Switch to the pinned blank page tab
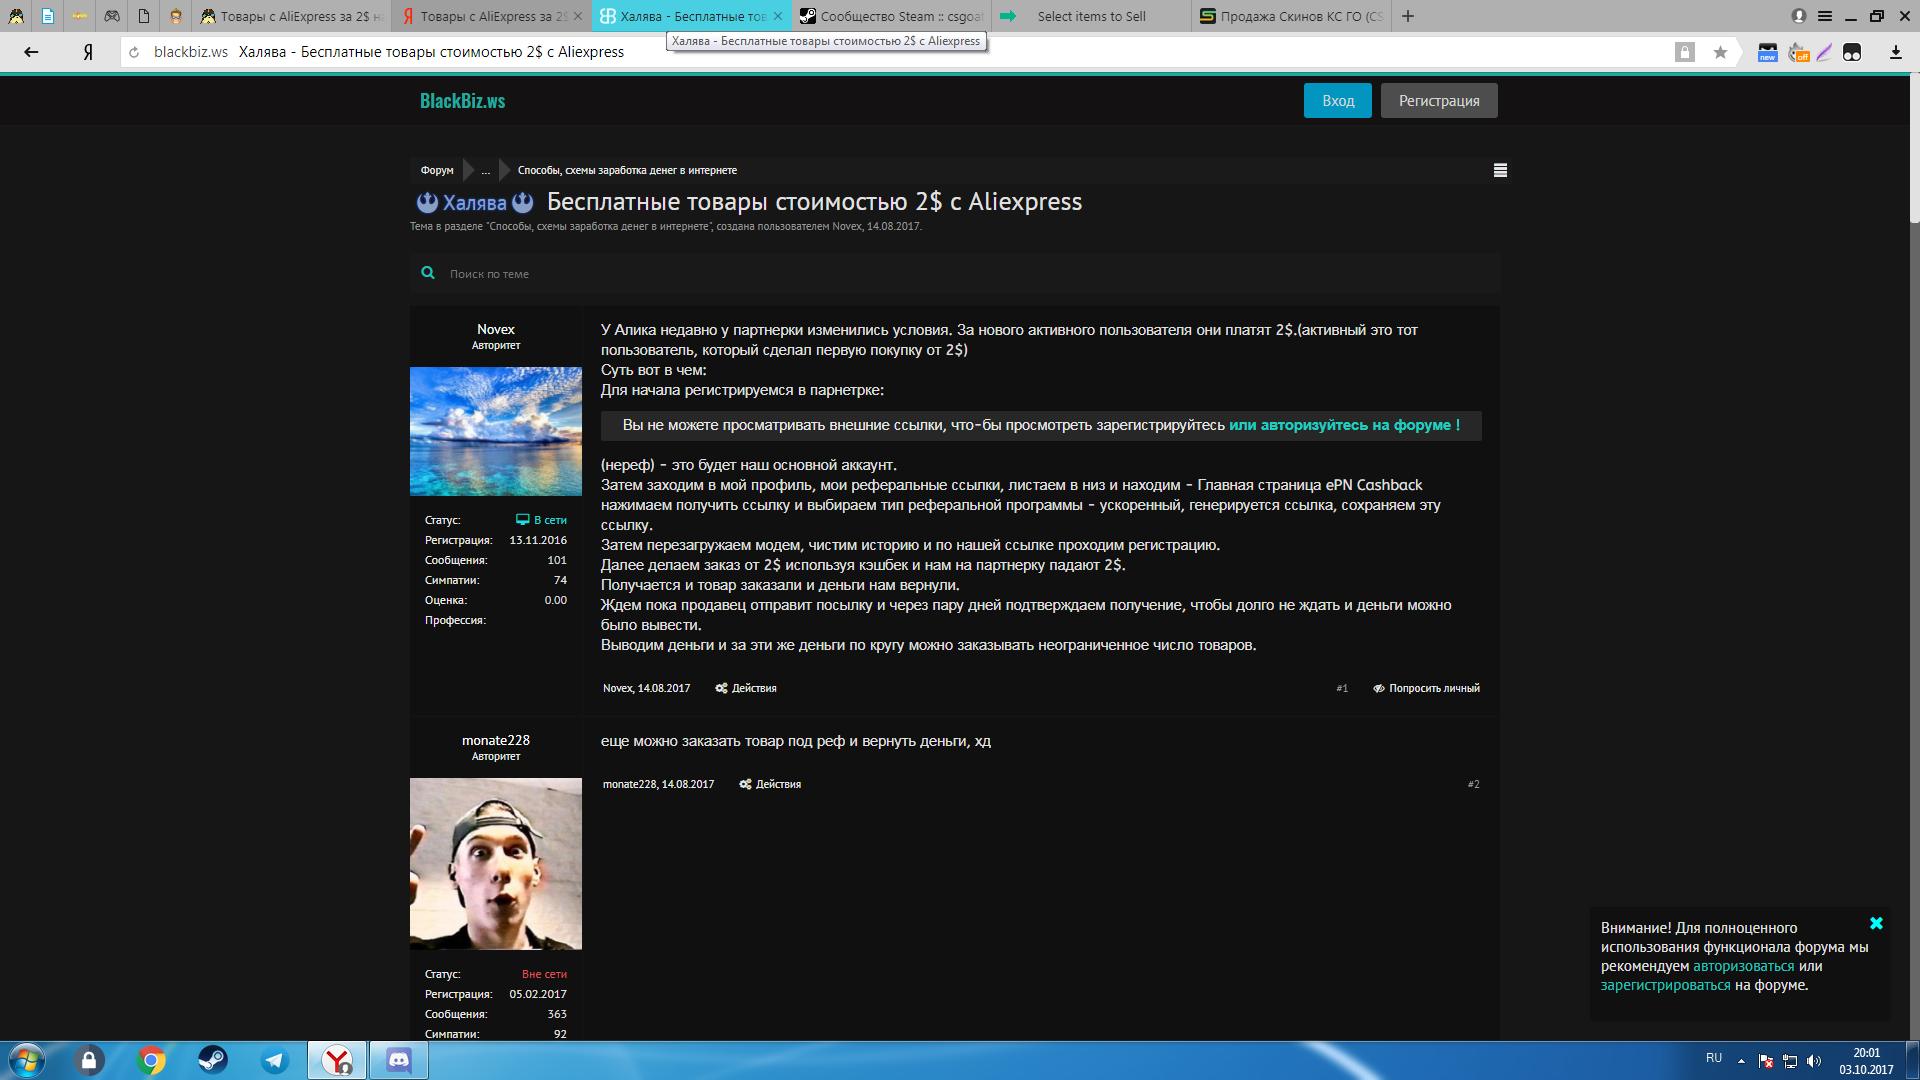 tap(144, 16)
